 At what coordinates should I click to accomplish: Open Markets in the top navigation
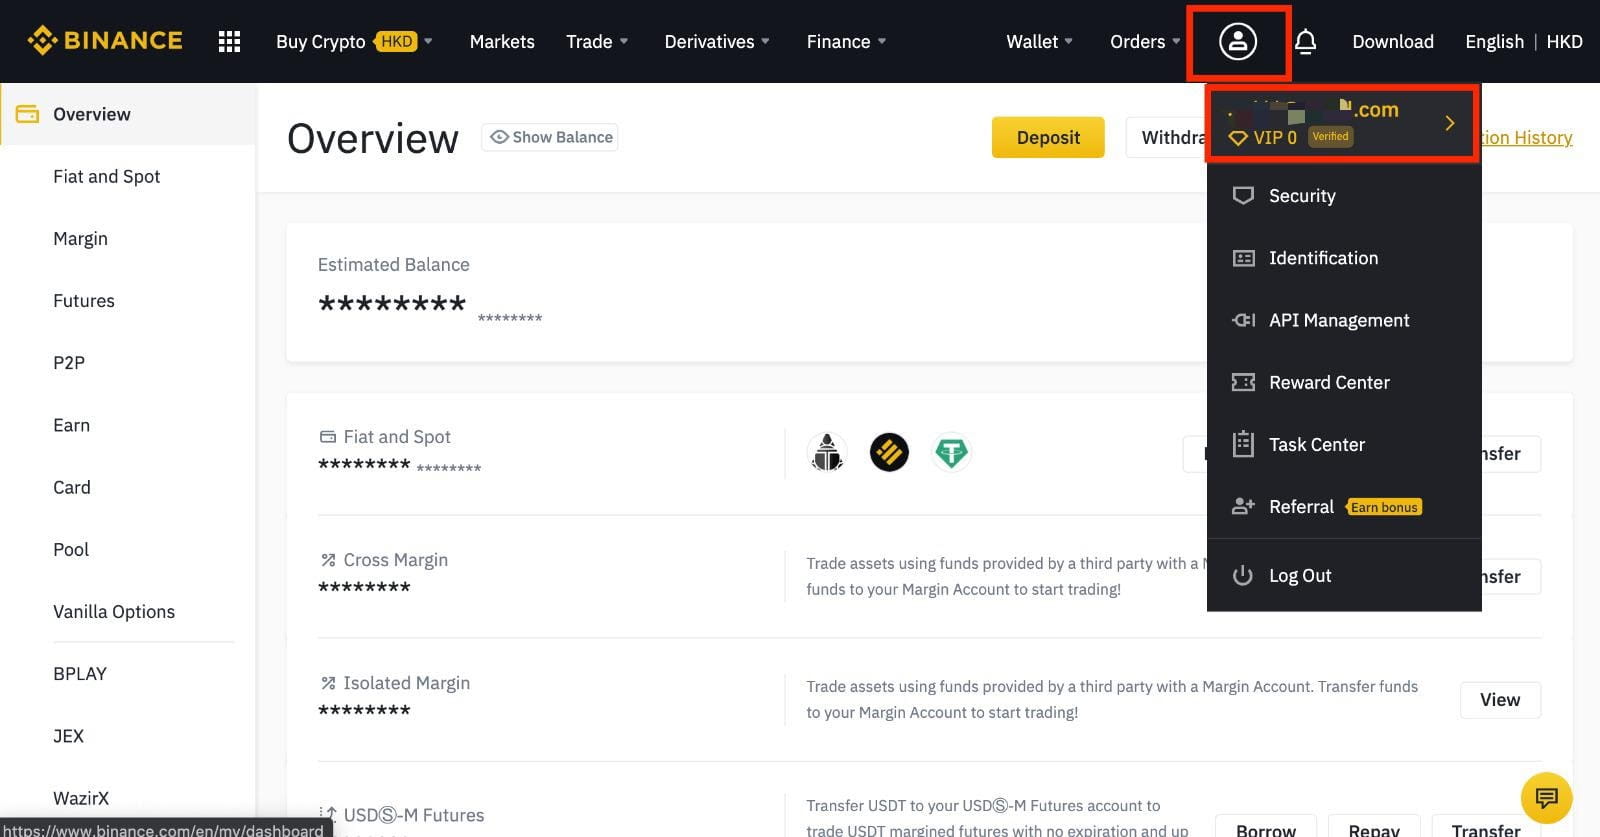(x=502, y=41)
